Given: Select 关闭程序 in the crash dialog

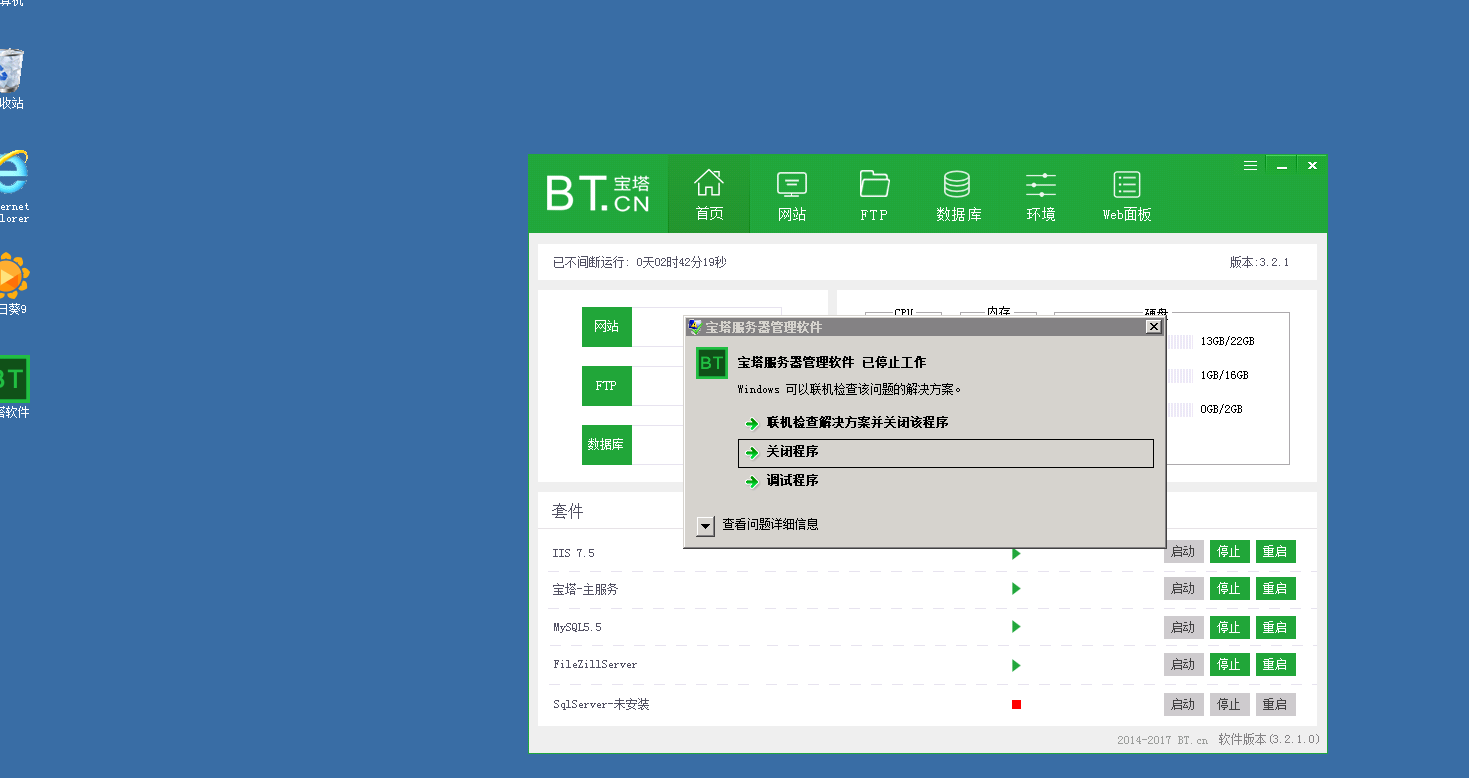Looking at the screenshot, I should click(946, 453).
